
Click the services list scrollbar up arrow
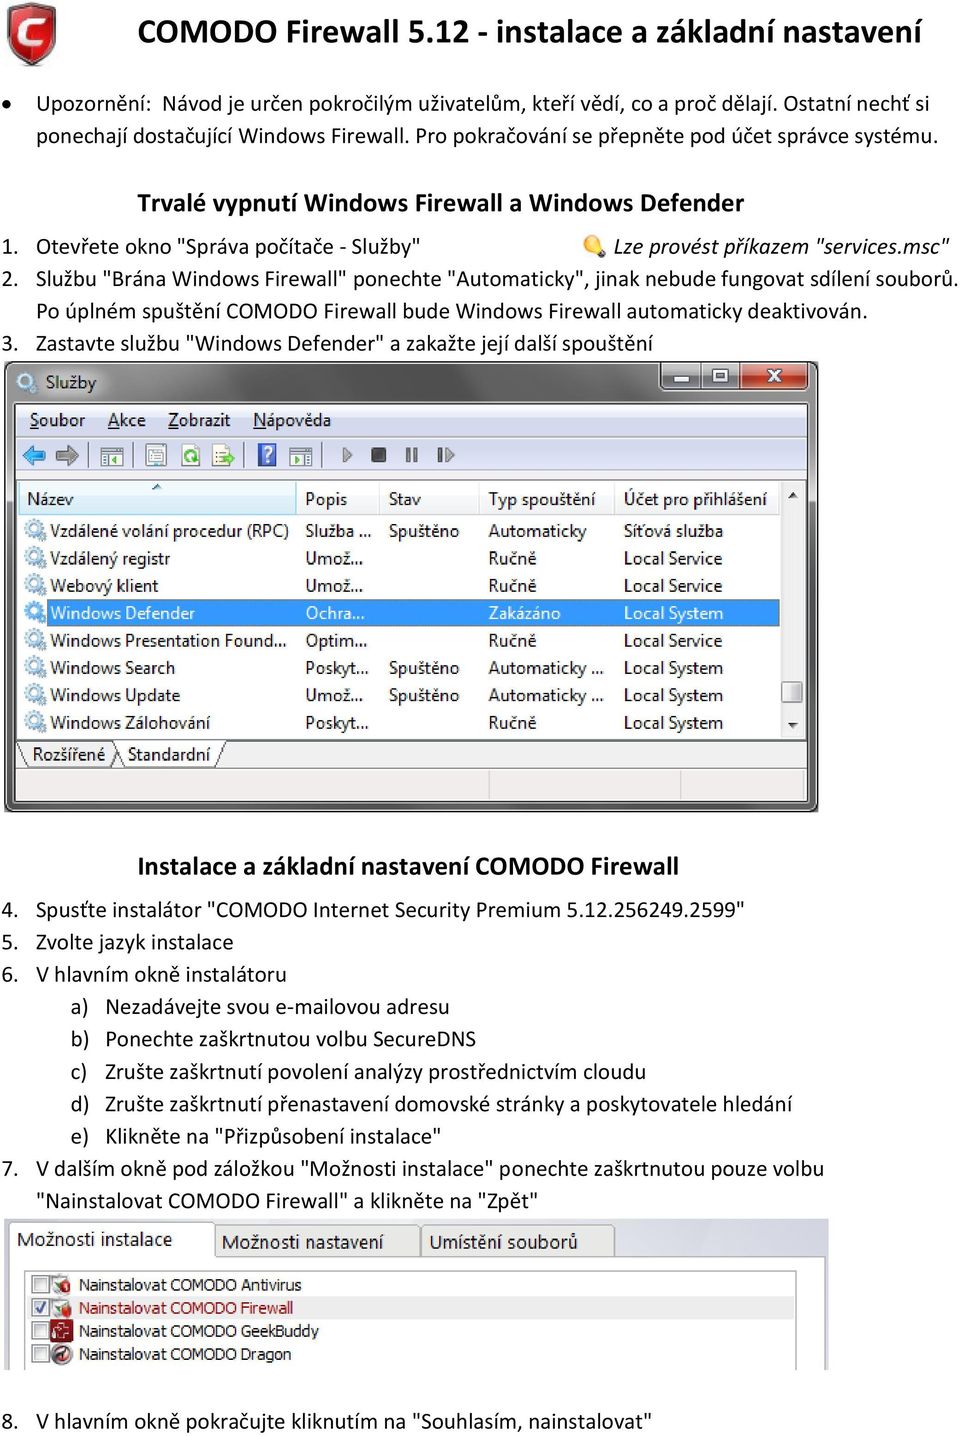(792, 495)
